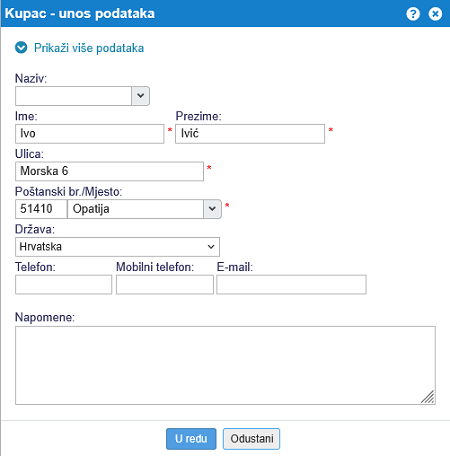Expand the Naziv dropdown arrow

click(x=140, y=96)
